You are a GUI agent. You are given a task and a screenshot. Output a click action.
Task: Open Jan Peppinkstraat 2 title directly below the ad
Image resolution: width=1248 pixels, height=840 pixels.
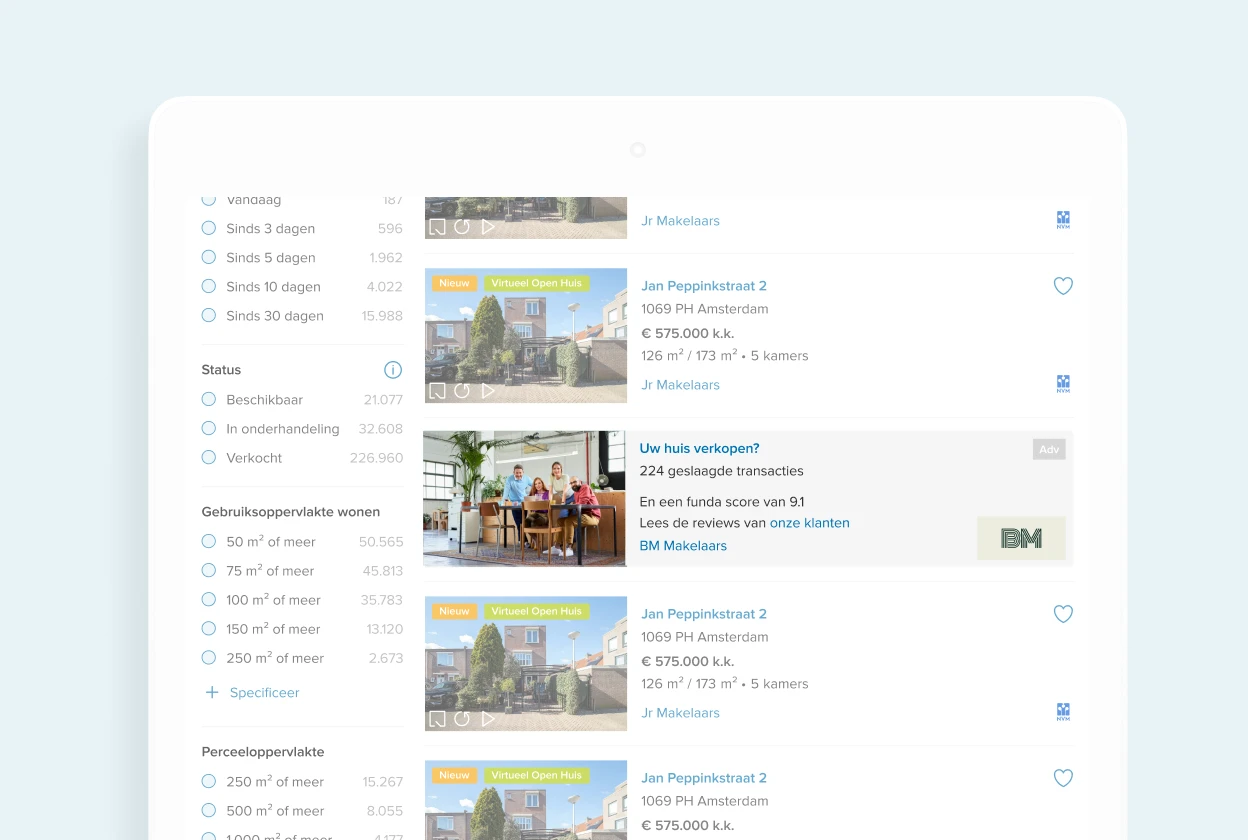[704, 614]
